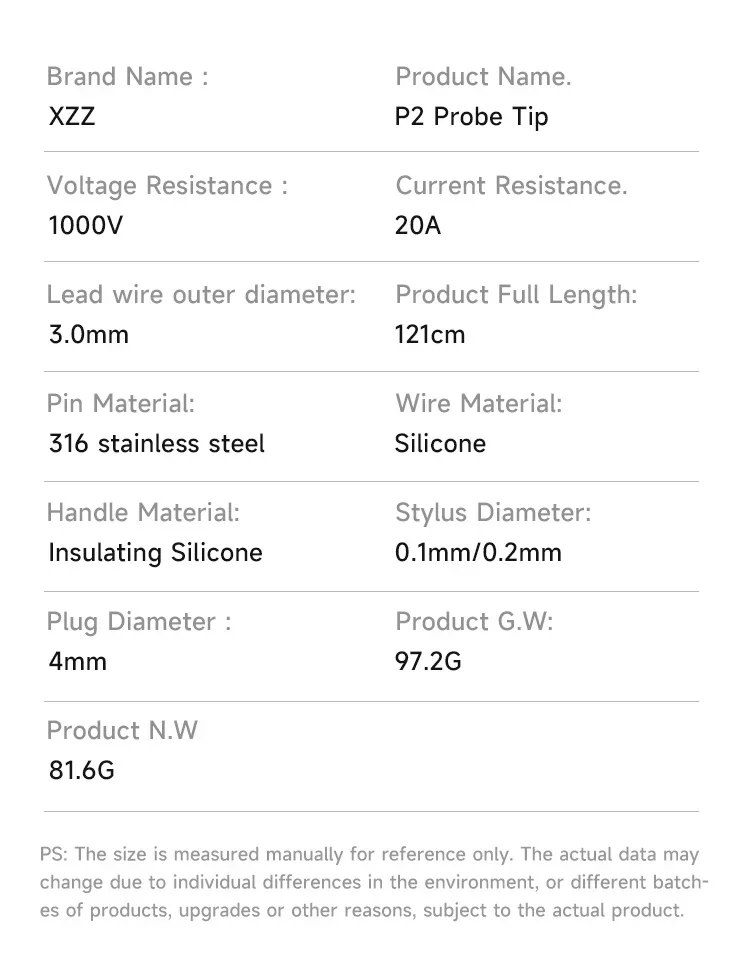Image resolution: width=750 pixels, height=969 pixels.
Task: Select the 316 stainless steel text
Action: 156,444
